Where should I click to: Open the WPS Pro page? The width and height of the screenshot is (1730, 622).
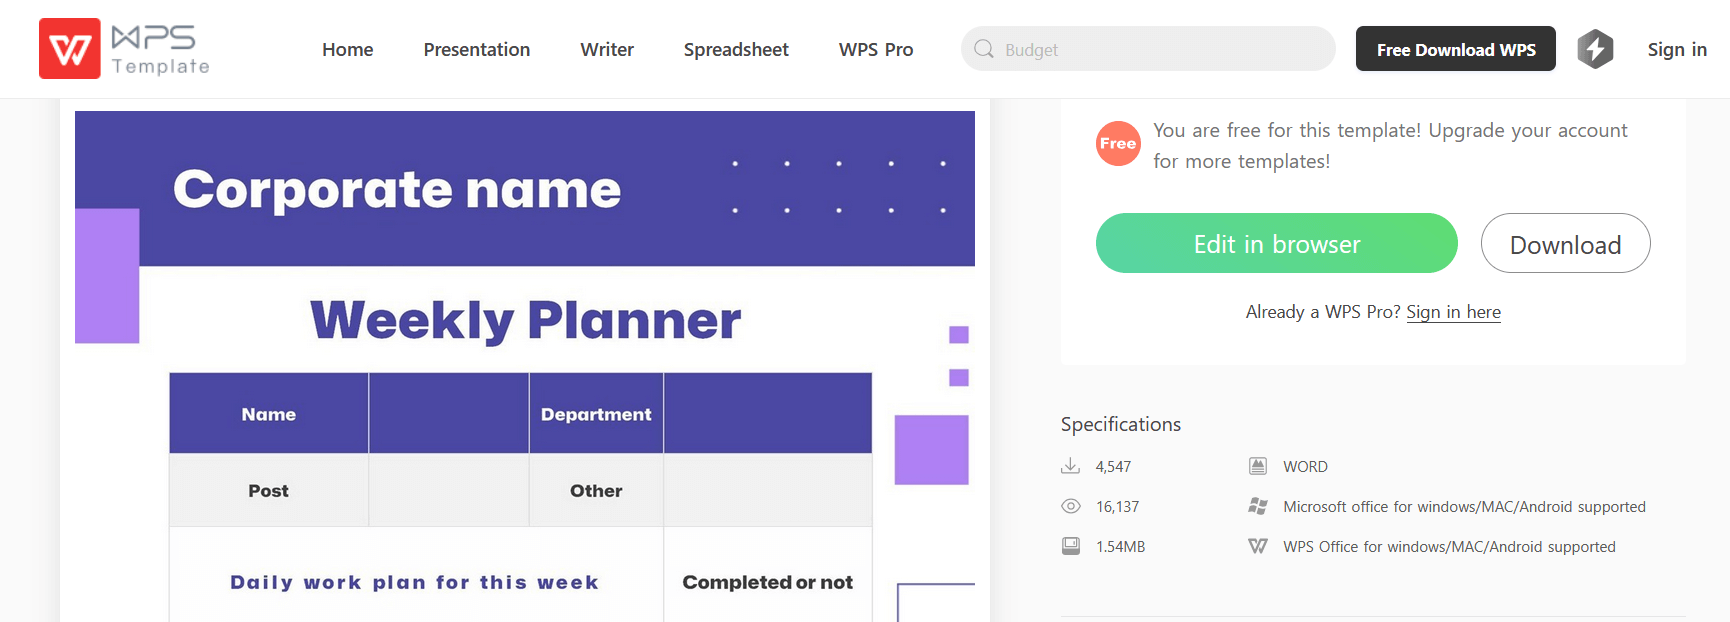(x=875, y=49)
